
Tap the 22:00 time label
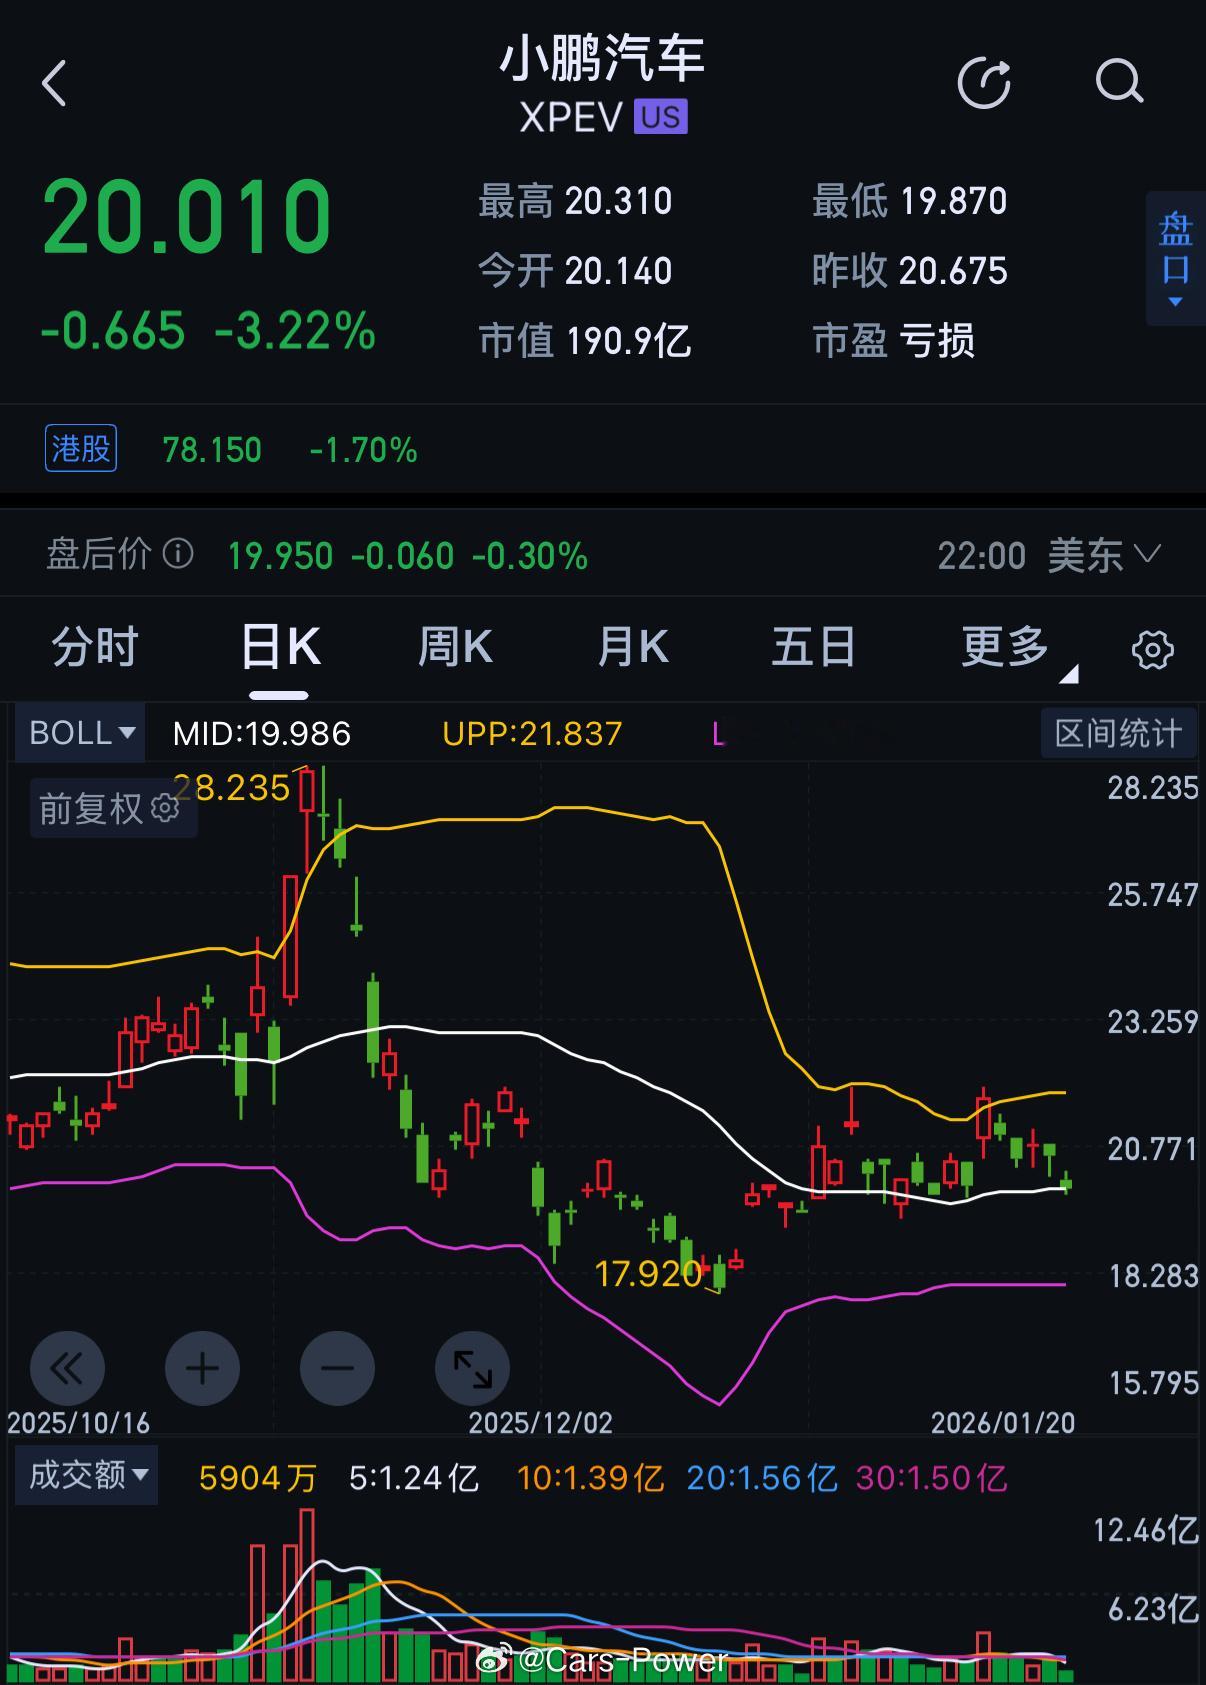(x=981, y=556)
